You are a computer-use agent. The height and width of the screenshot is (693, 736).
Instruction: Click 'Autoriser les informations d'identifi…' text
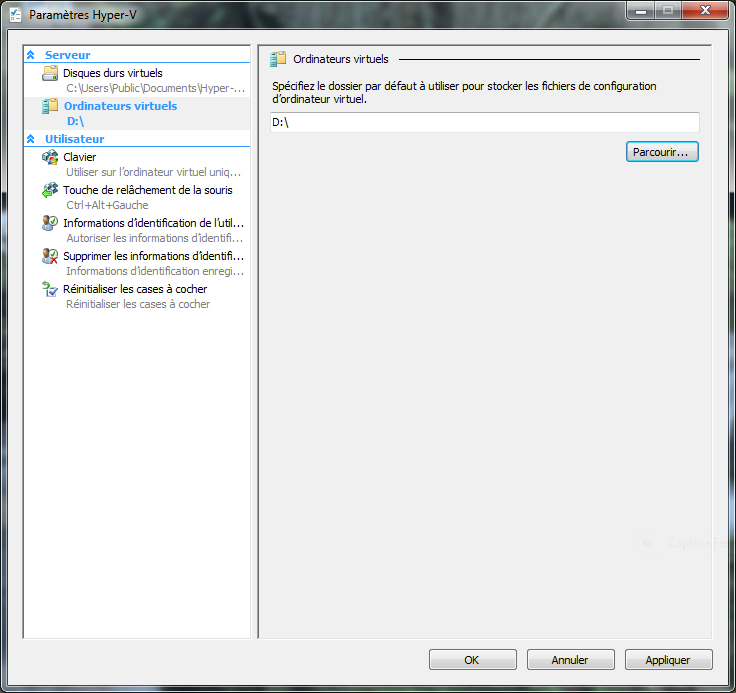154,238
